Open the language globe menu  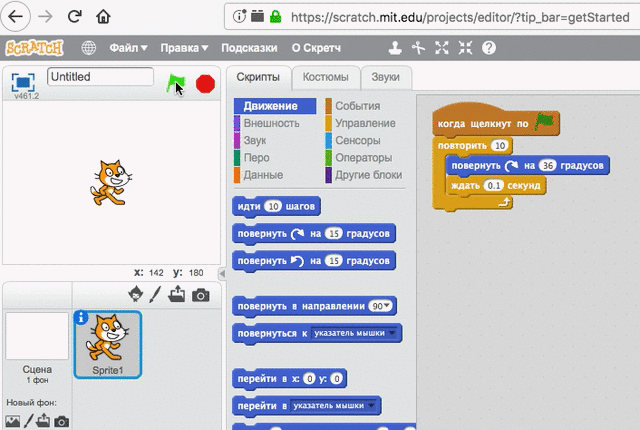coord(89,48)
